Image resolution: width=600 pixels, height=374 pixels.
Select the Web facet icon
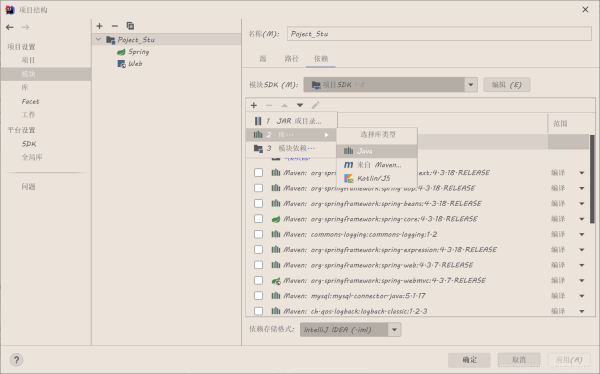click(x=121, y=64)
